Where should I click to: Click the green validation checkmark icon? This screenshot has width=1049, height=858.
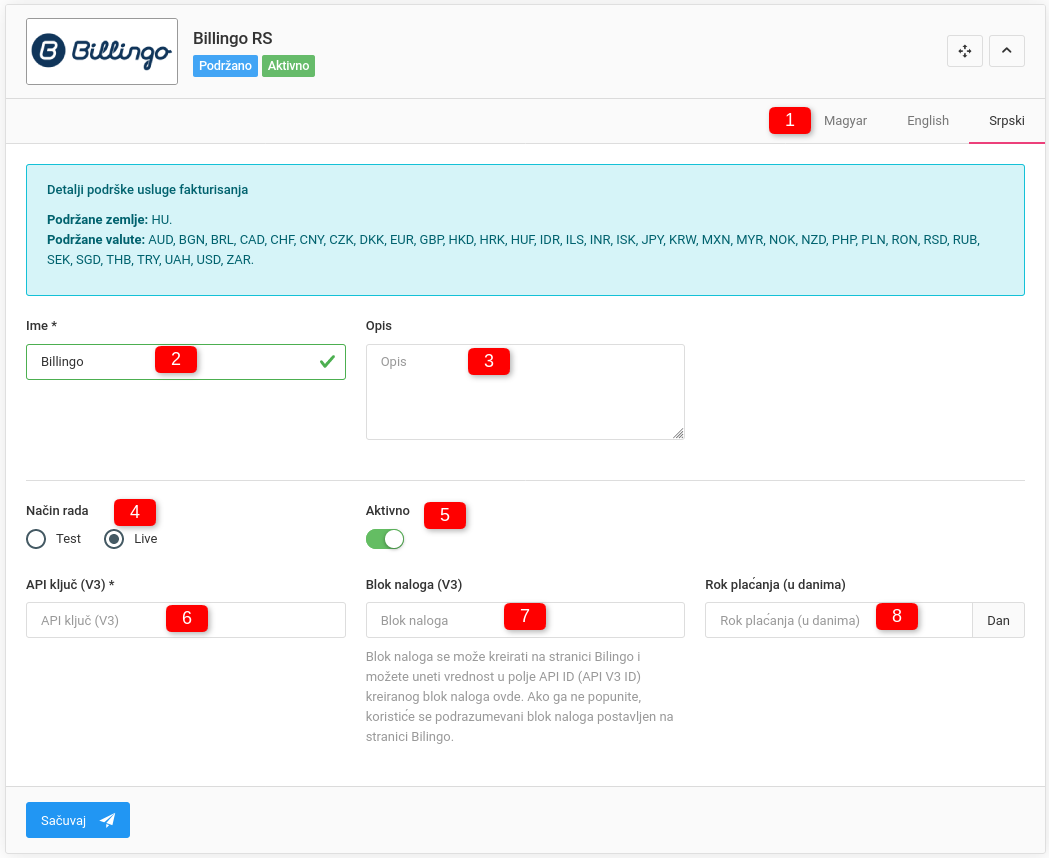pyautogui.click(x=327, y=362)
